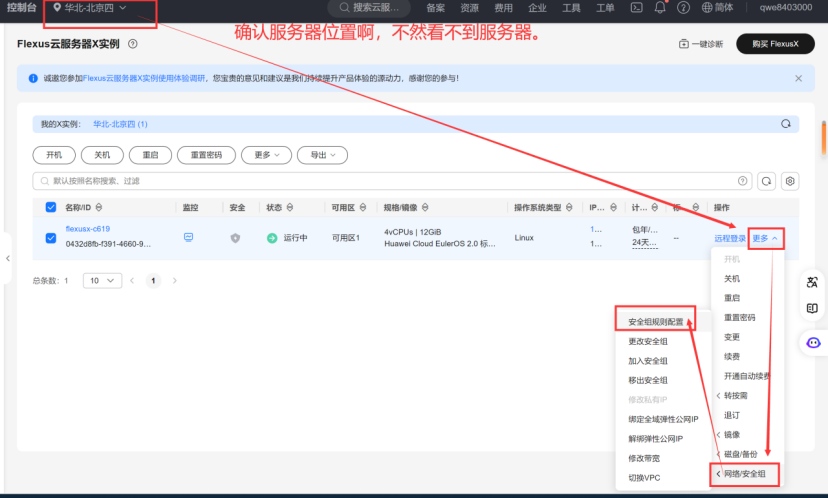Open the 费用 menu item
The width and height of the screenshot is (828, 498).
point(503,7)
